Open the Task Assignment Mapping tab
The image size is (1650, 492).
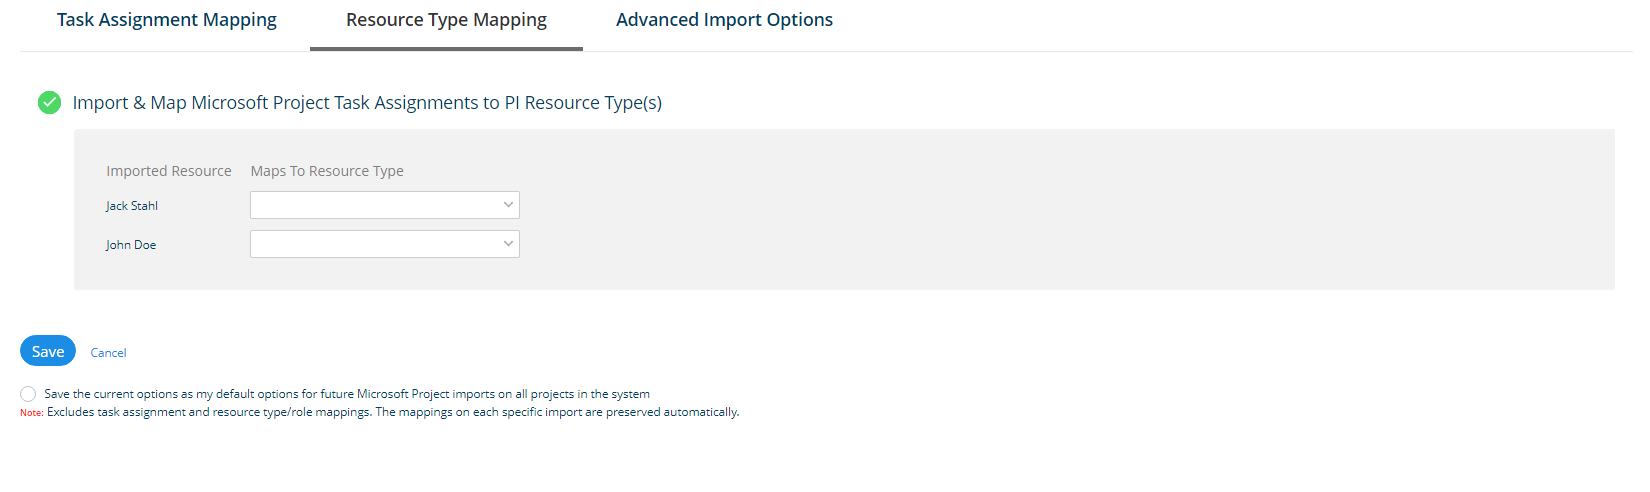pyautogui.click(x=166, y=20)
